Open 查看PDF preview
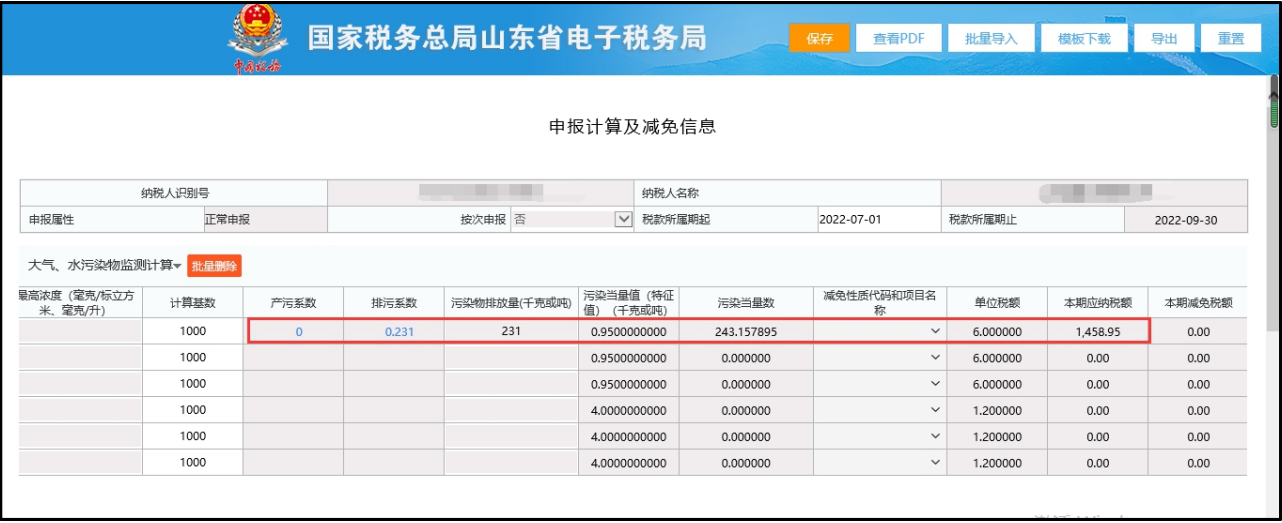 click(898, 38)
